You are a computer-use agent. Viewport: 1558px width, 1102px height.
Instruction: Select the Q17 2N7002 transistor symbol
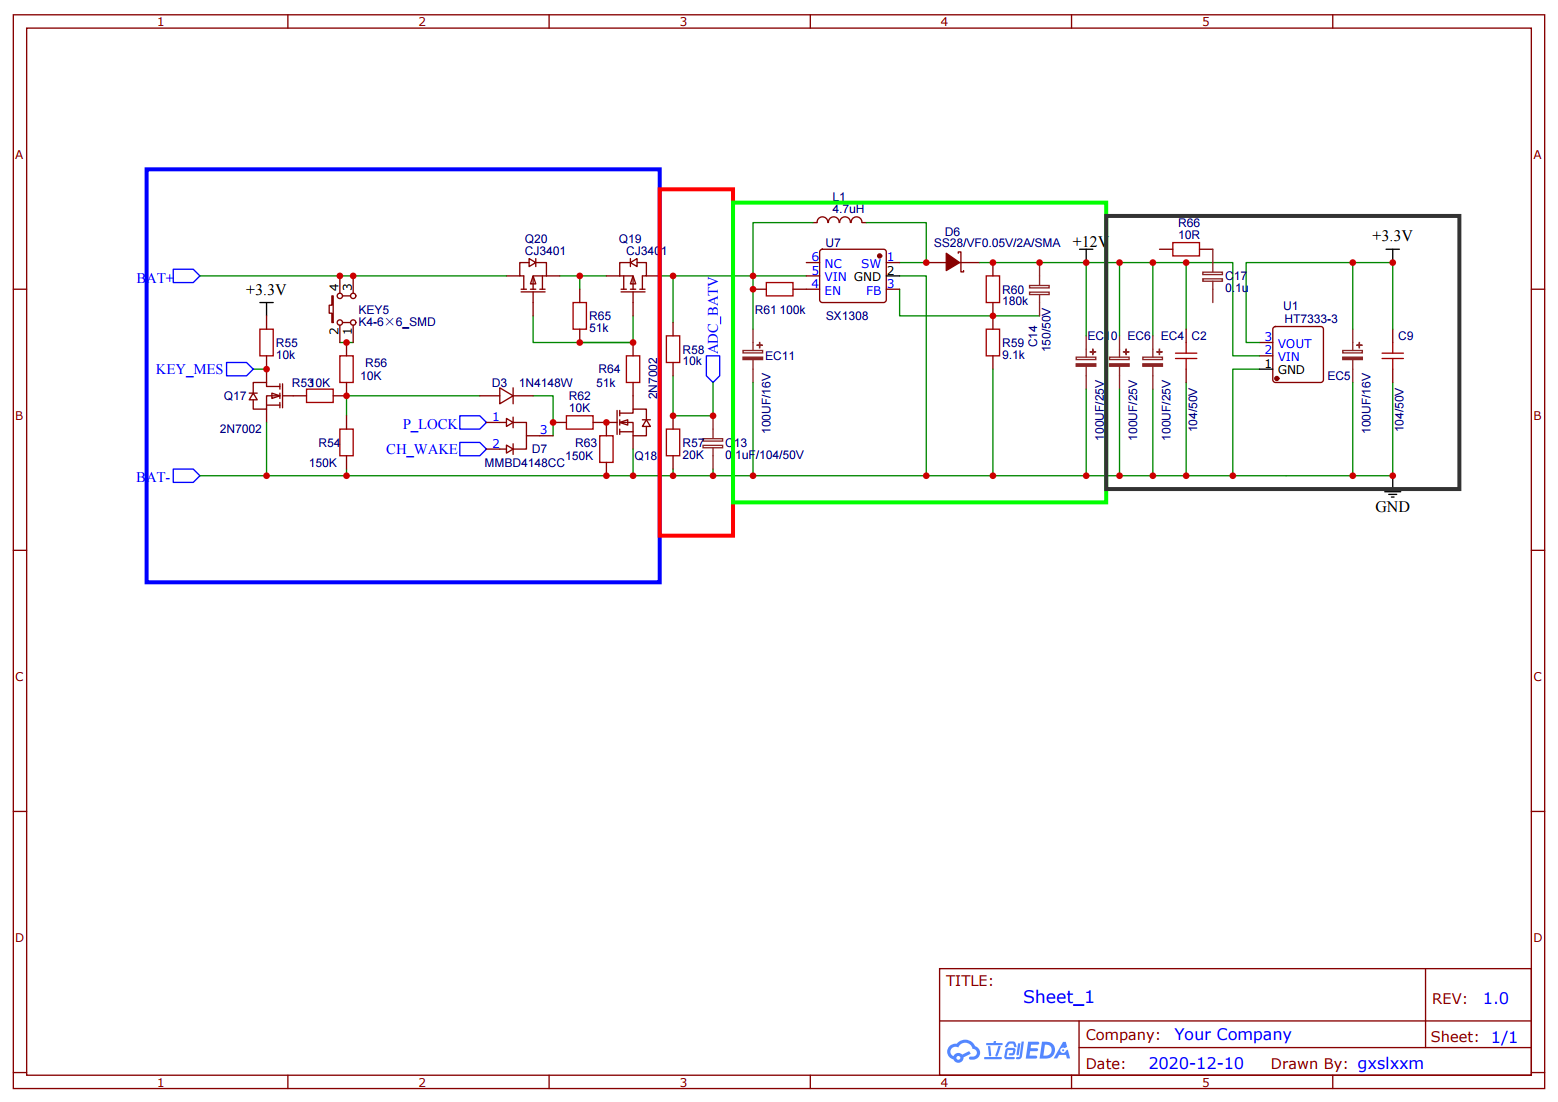[x=266, y=396]
